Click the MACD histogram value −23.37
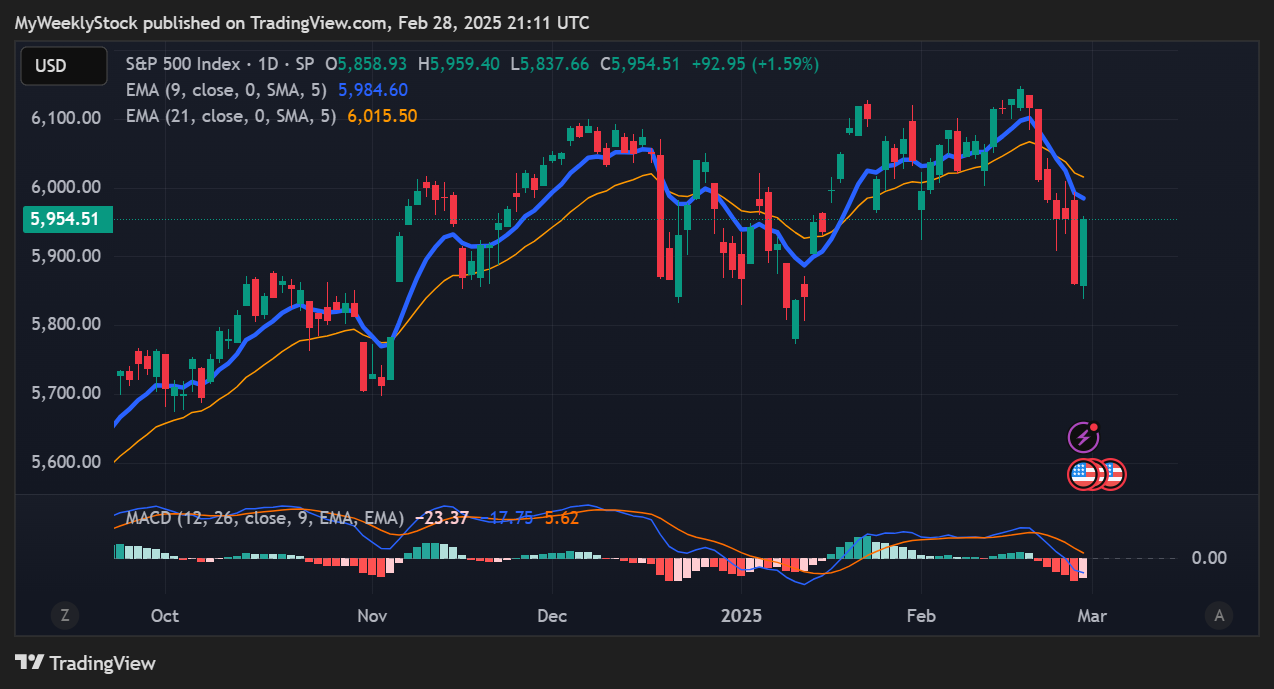Image resolution: width=1274 pixels, height=689 pixels. [443, 518]
